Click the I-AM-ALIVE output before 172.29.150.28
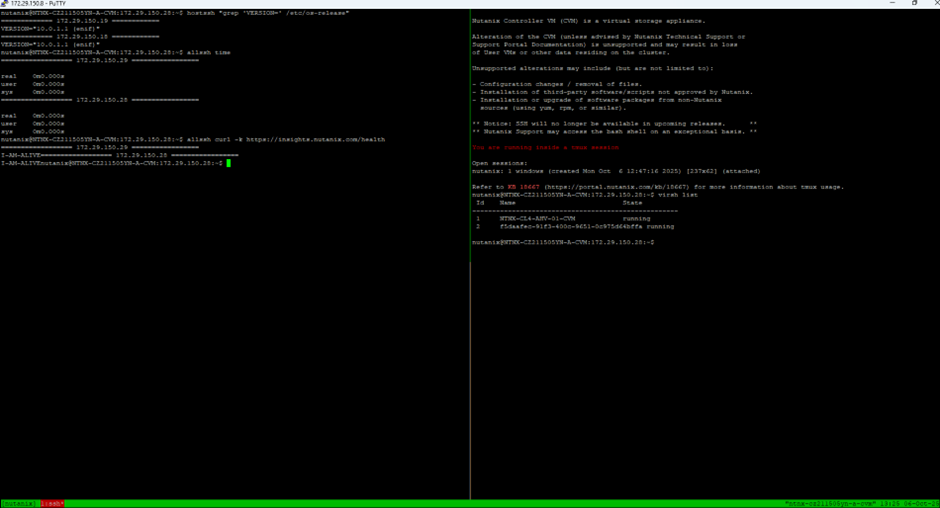 point(20,155)
